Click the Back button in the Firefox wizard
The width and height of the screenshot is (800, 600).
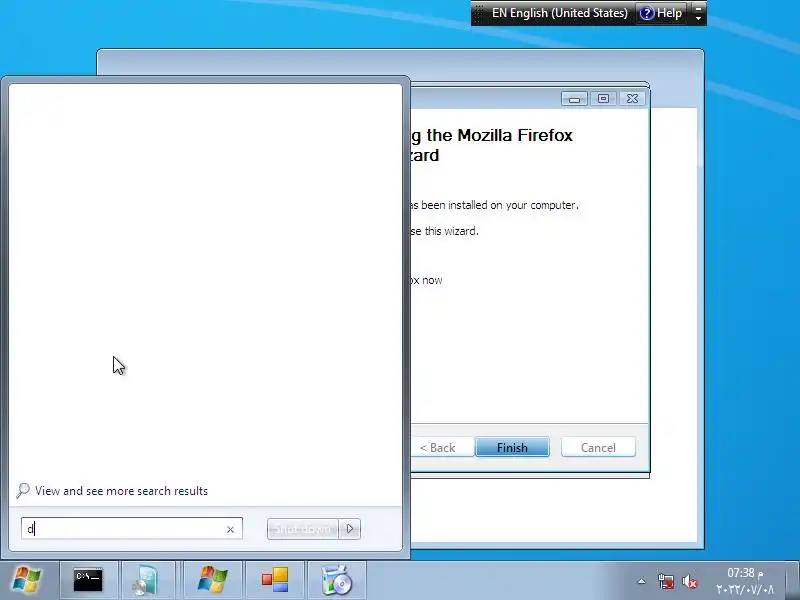[x=441, y=447]
